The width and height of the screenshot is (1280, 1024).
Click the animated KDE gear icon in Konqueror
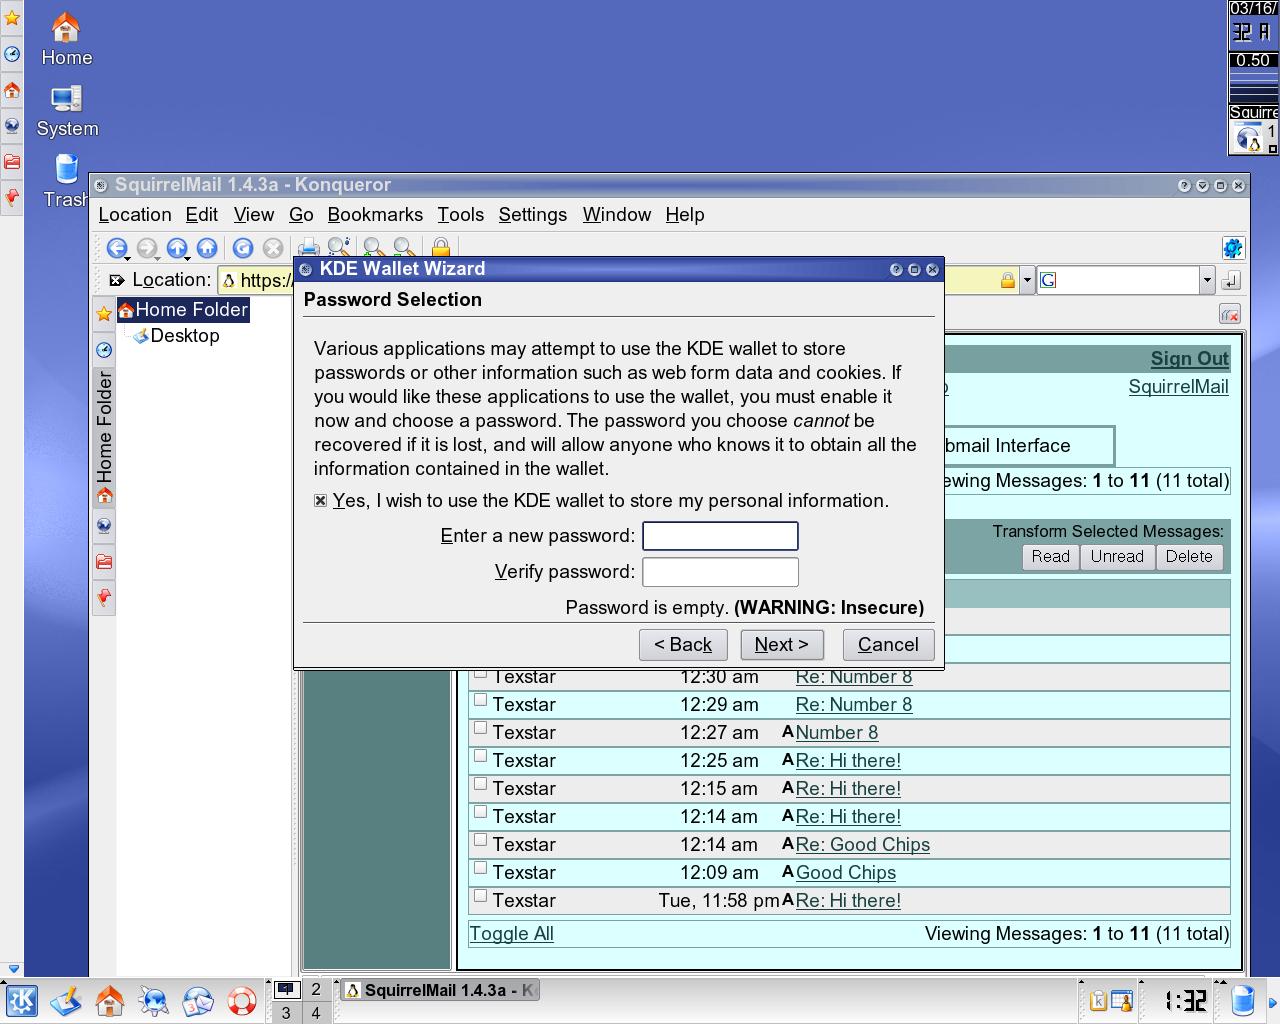pyautogui.click(x=1233, y=248)
